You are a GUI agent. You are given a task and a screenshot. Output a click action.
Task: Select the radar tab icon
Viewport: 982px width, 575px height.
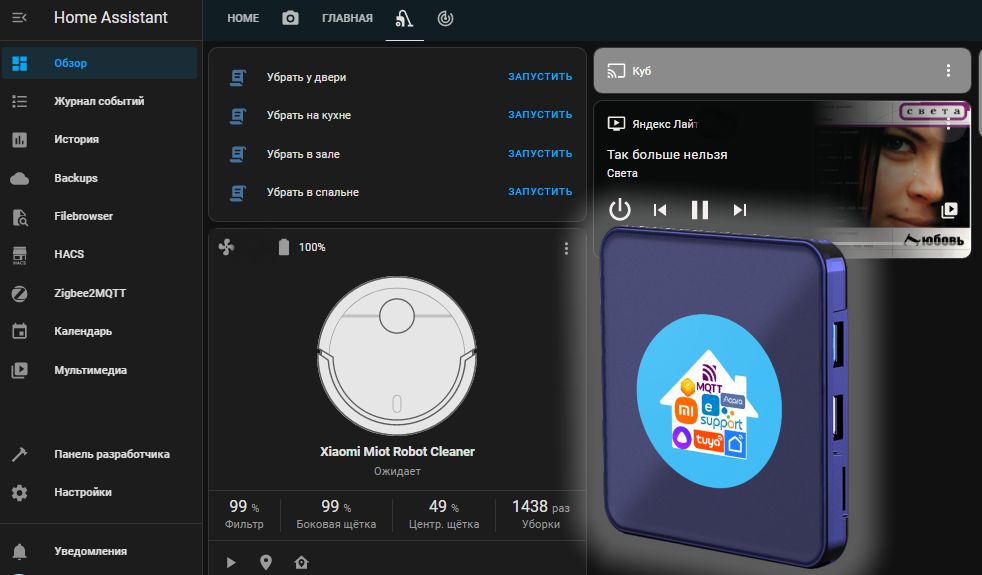pos(445,19)
